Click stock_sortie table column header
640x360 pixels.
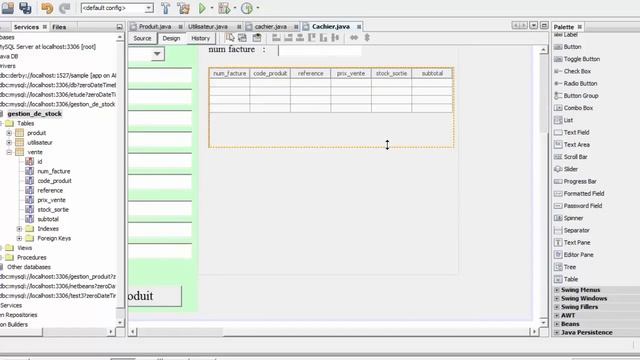pos(391,73)
